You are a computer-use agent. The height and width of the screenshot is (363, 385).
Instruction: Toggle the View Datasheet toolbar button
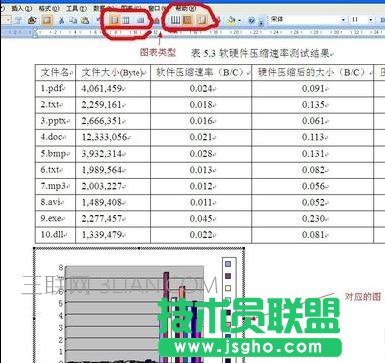[x=46, y=20]
